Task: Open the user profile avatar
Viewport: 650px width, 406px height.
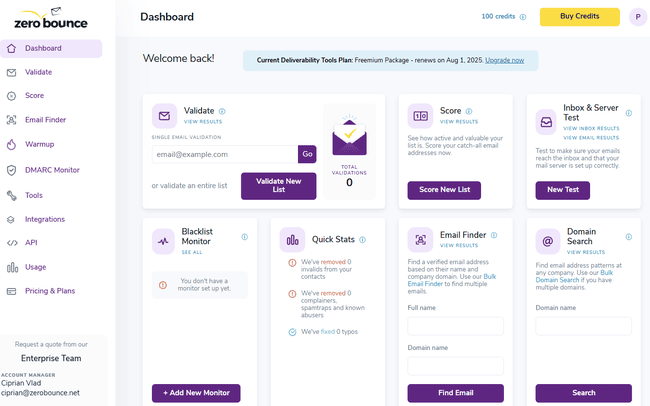Action: tap(637, 17)
